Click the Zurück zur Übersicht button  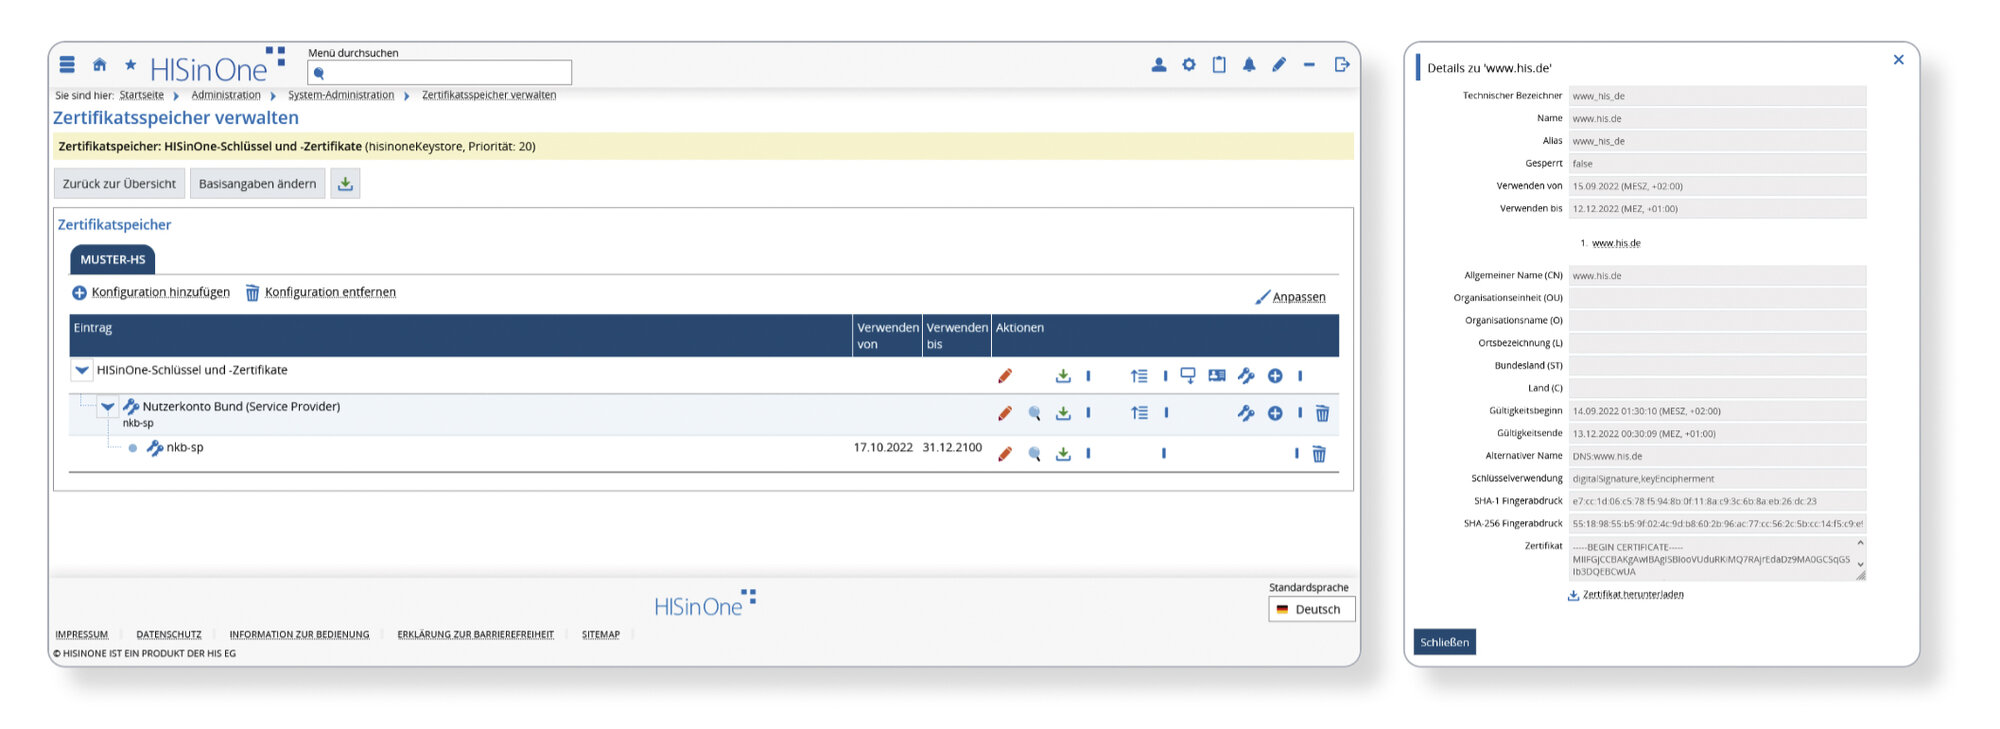tap(119, 184)
